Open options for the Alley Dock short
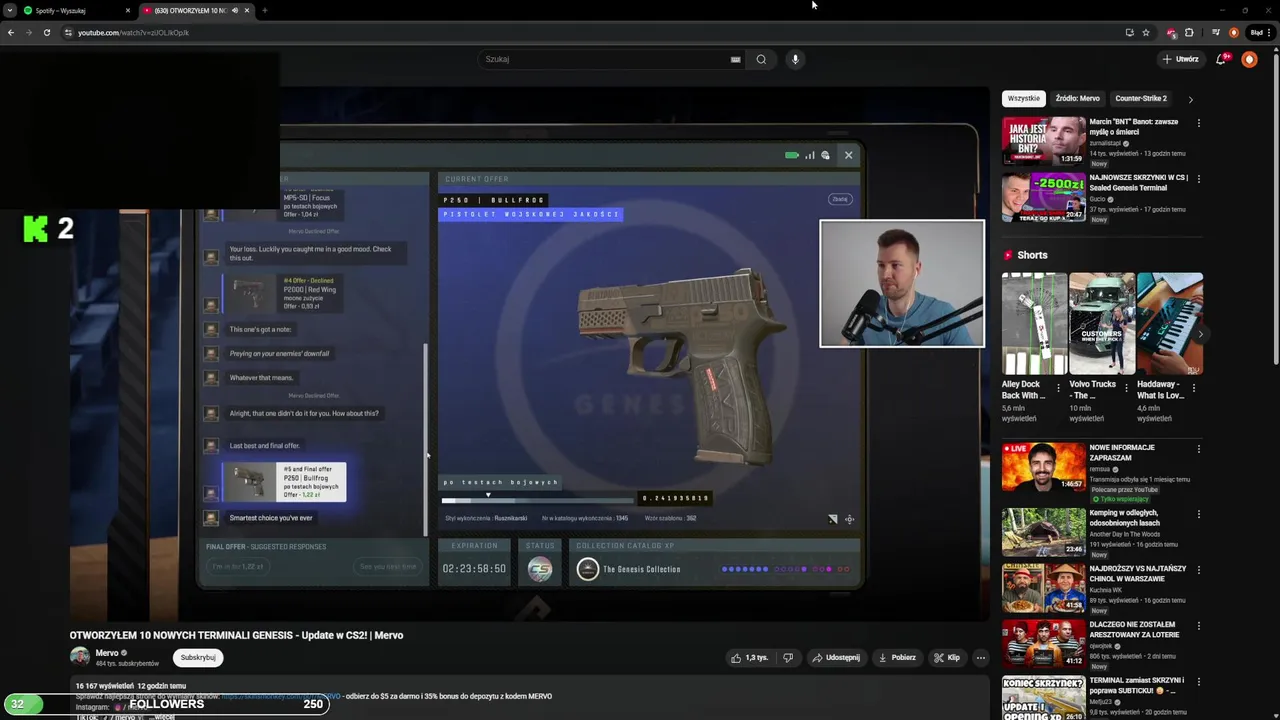The image size is (1280, 720). (x=1059, y=387)
